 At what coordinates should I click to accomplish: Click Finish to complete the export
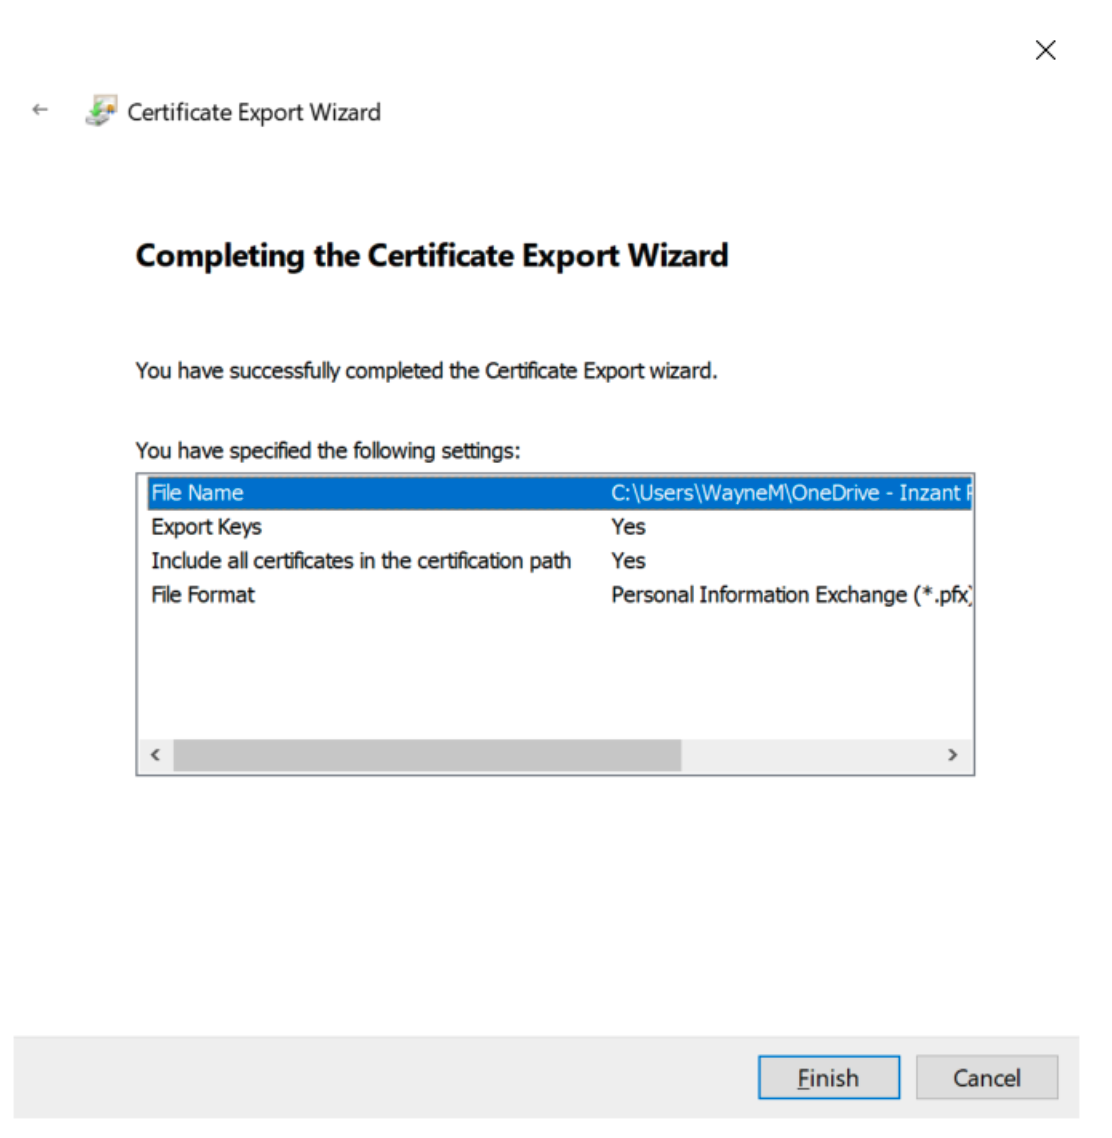[829, 1077]
